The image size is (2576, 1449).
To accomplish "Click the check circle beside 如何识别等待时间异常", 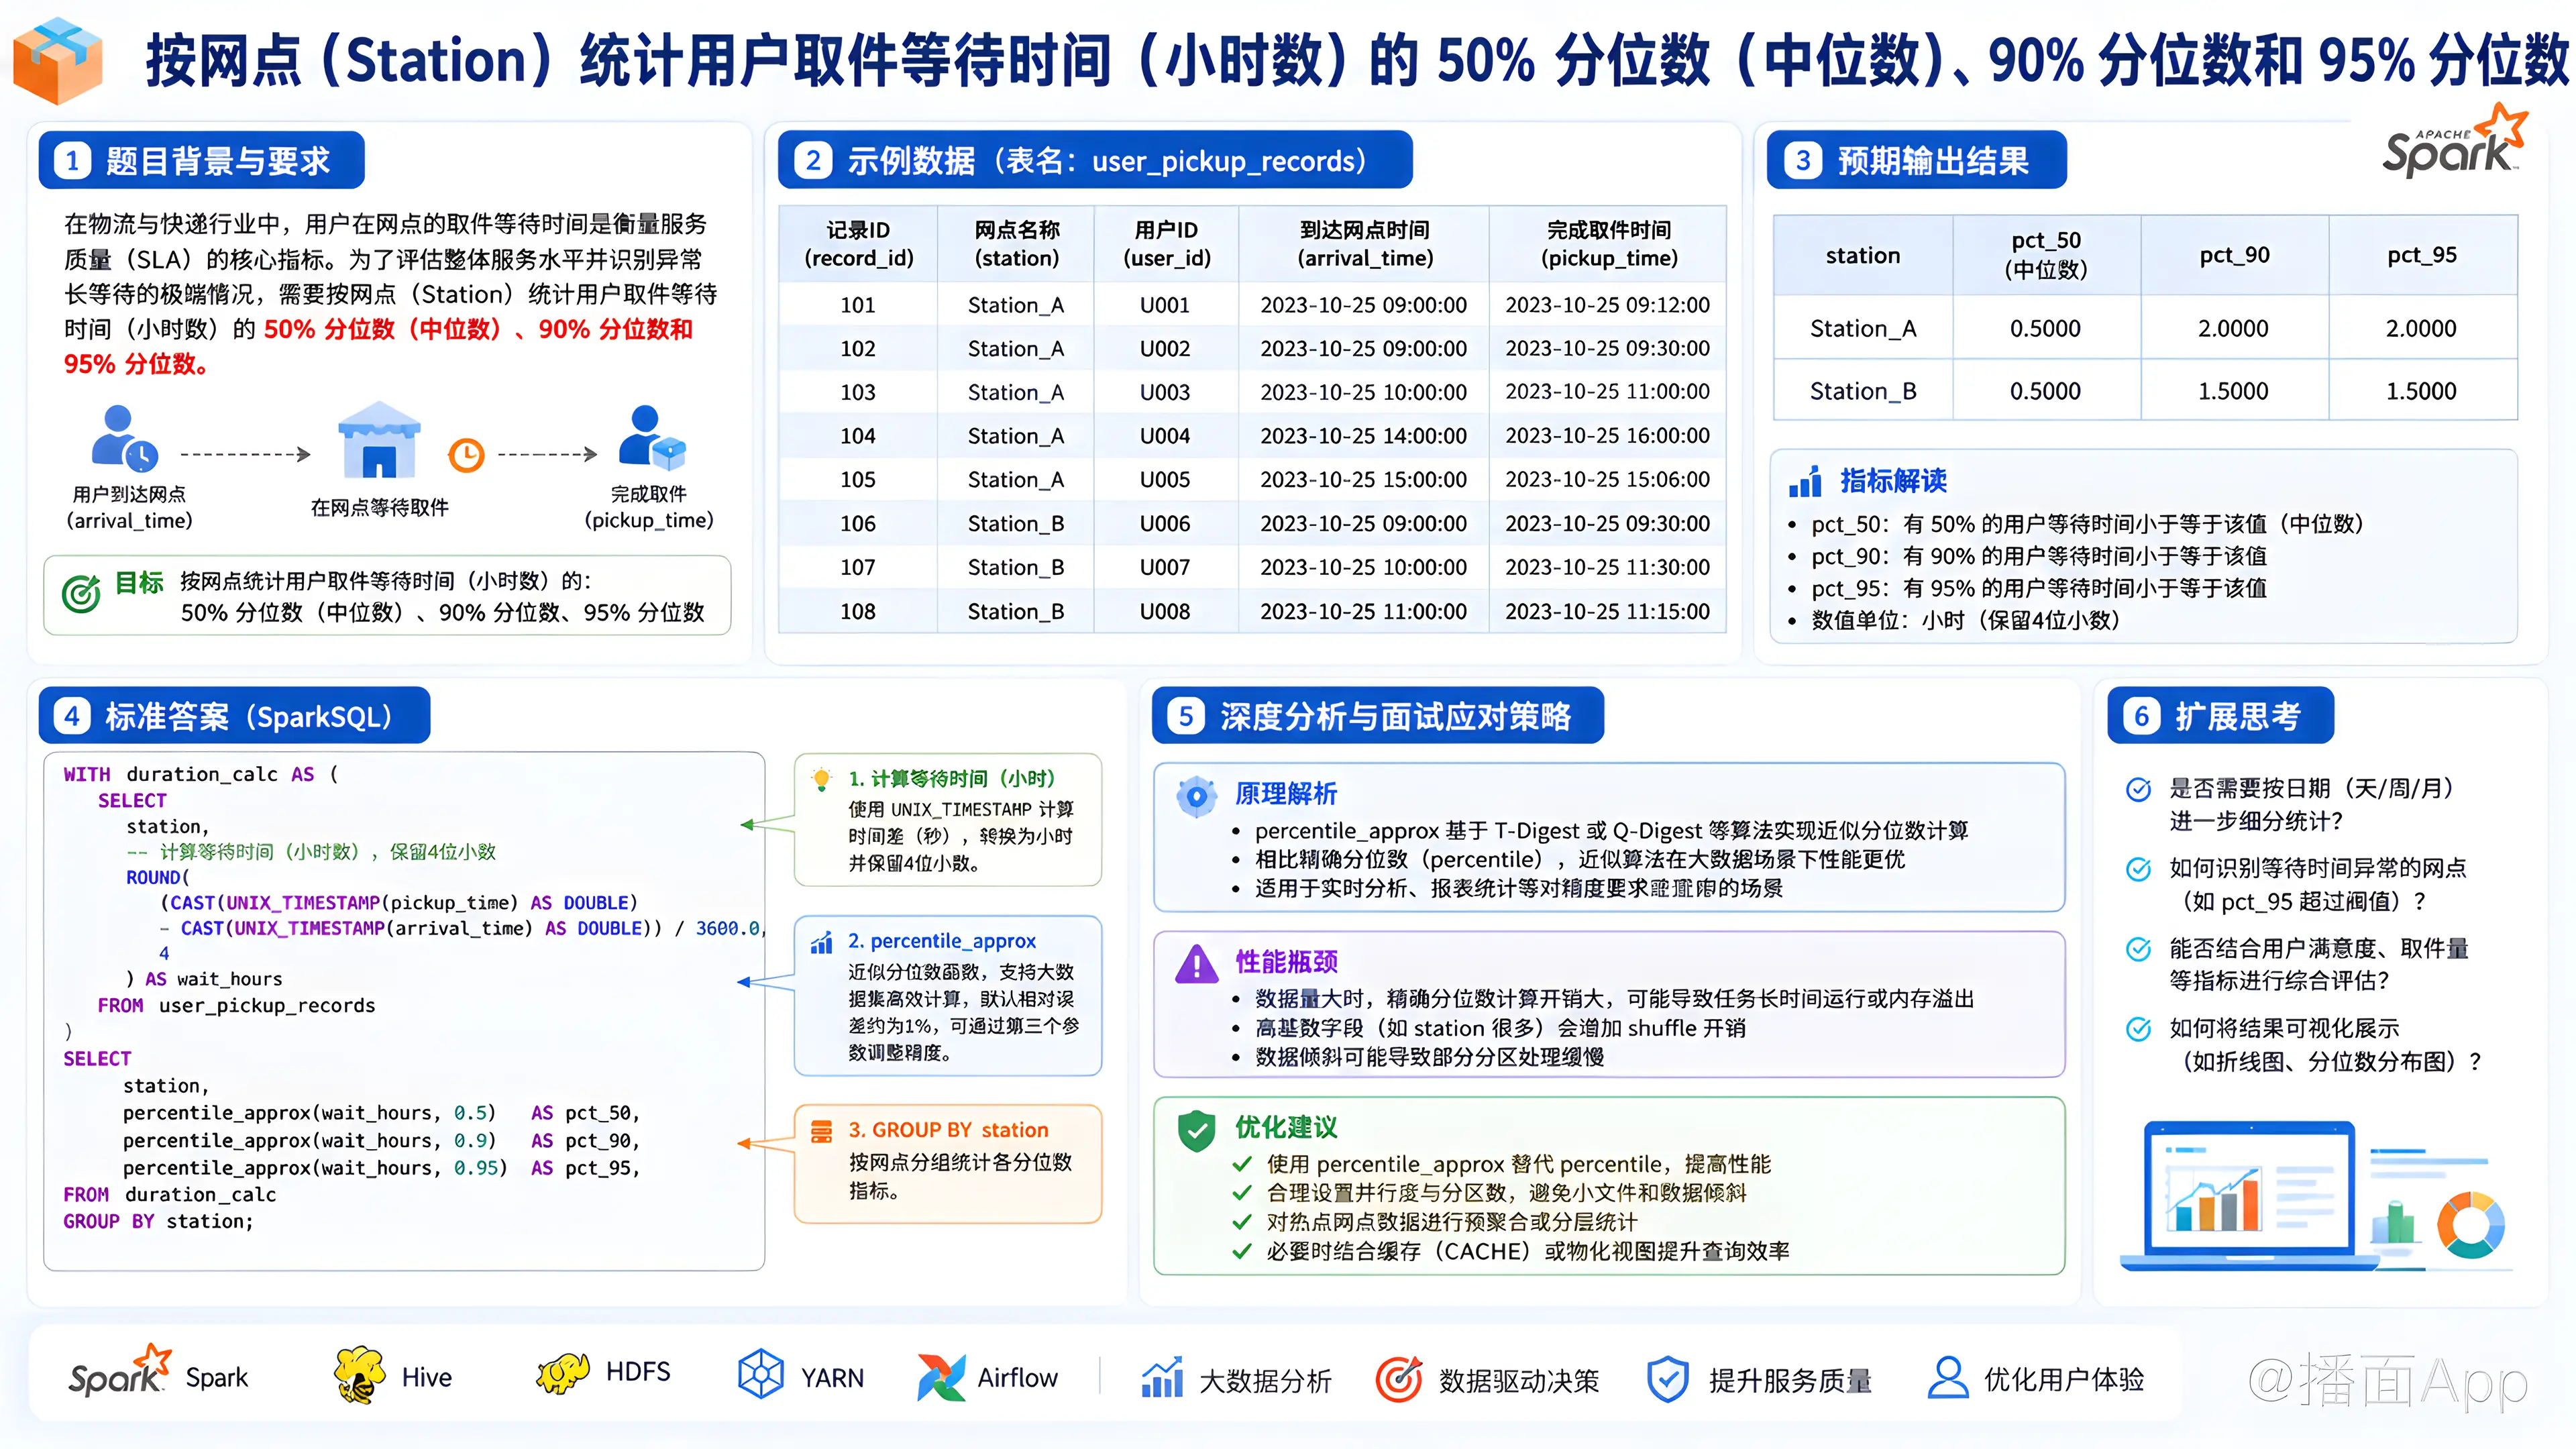I will (2138, 869).
